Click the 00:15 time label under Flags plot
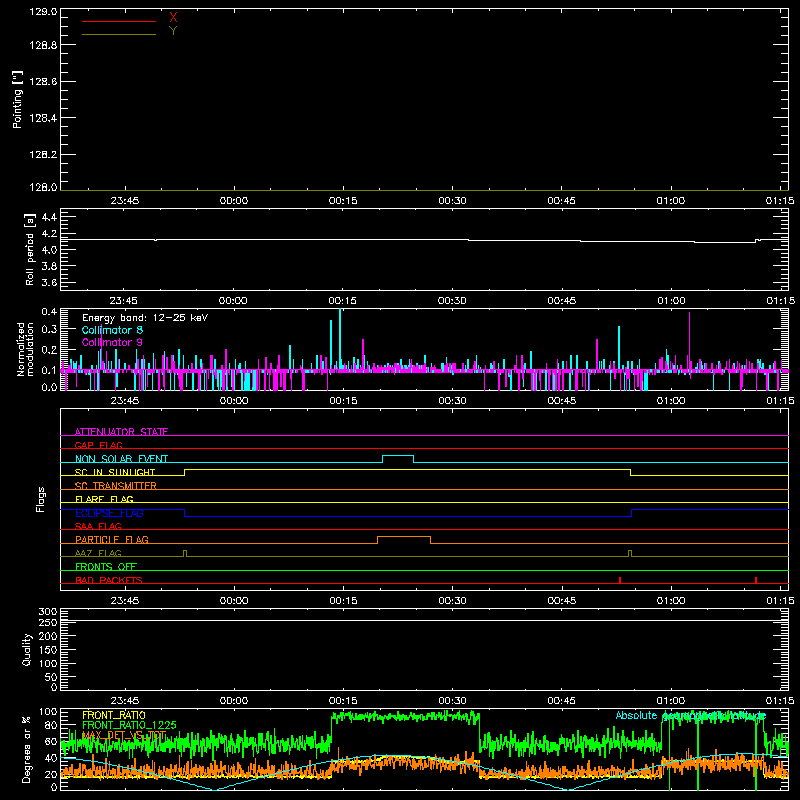This screenshot has width=800, height=800. (343, 601)
